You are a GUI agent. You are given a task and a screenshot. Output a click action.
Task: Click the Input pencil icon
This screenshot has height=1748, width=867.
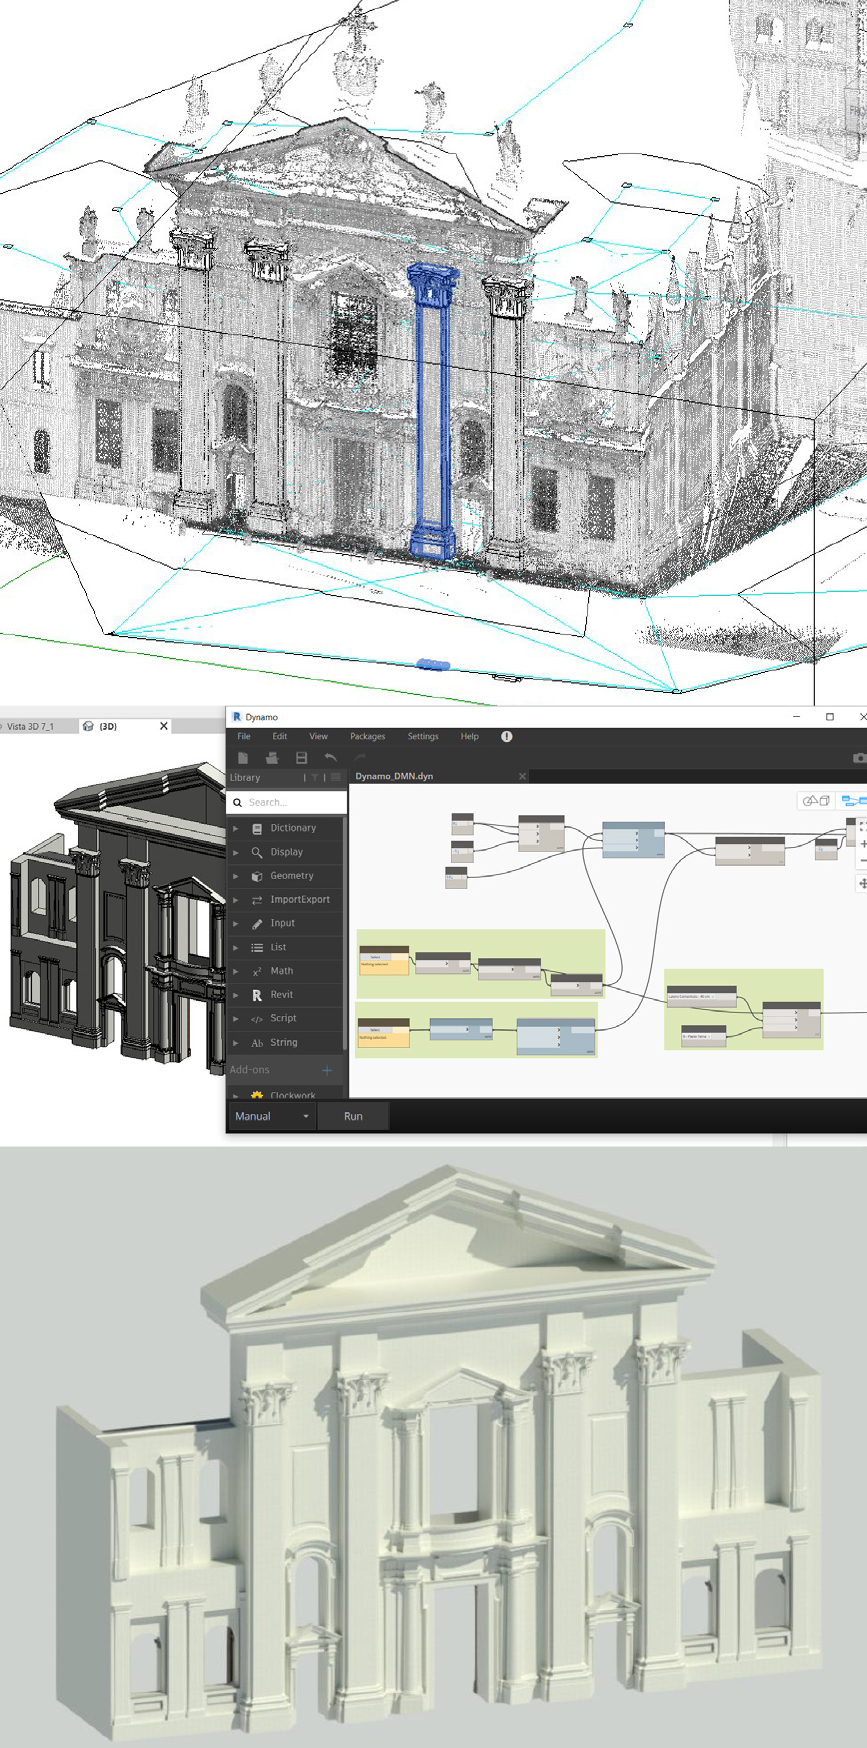click(x=257, y=924)
